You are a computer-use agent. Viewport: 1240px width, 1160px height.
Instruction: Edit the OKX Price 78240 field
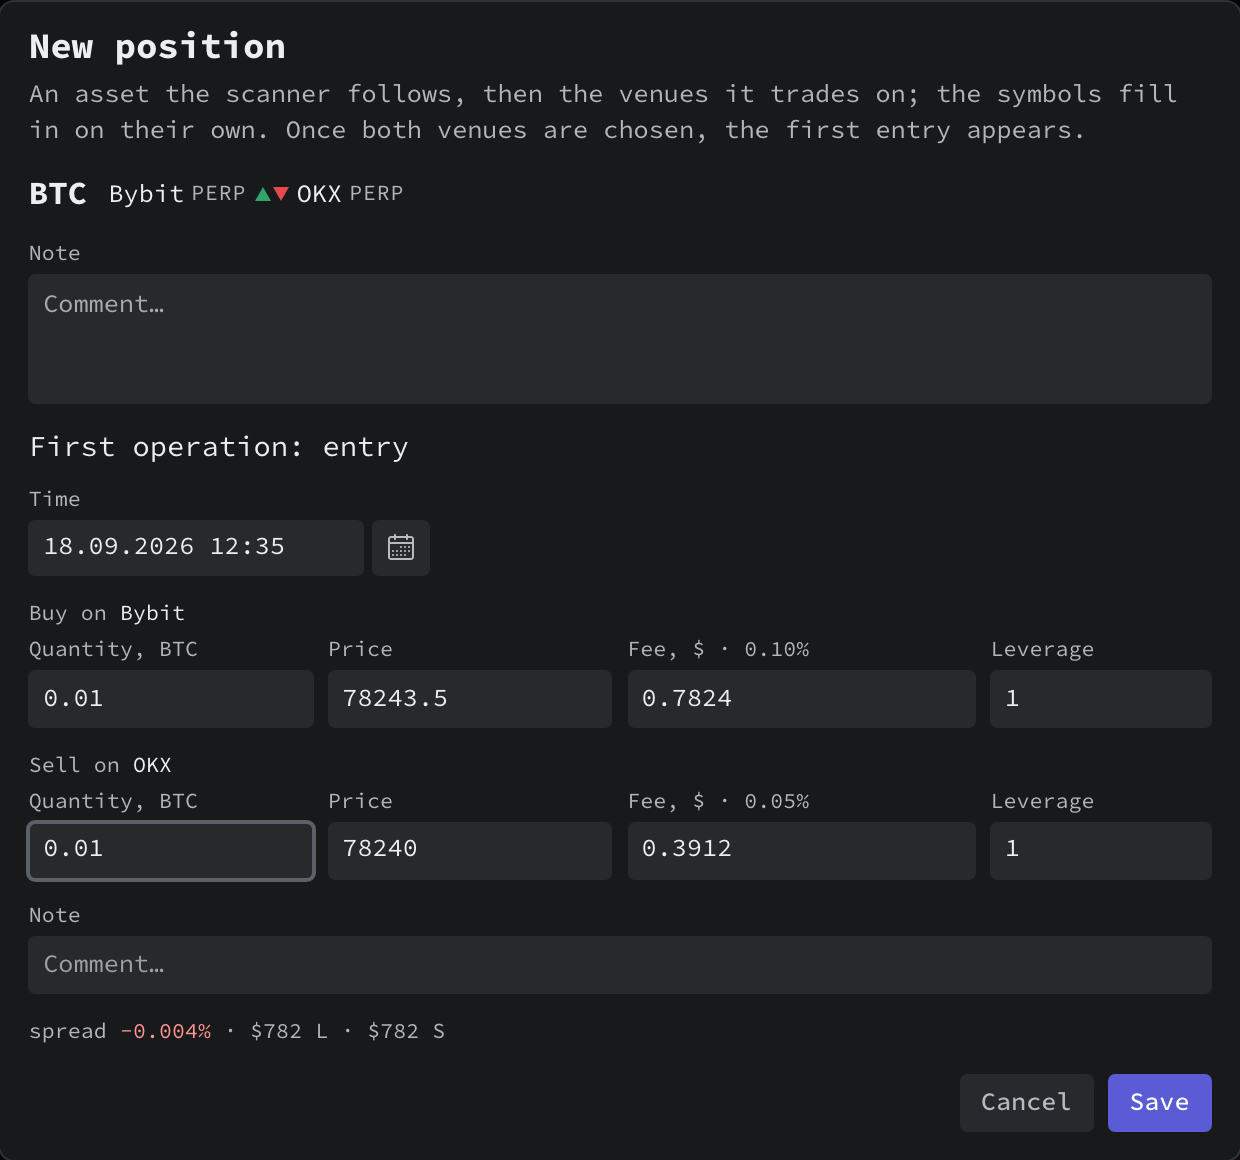click(x=470, y=851)
